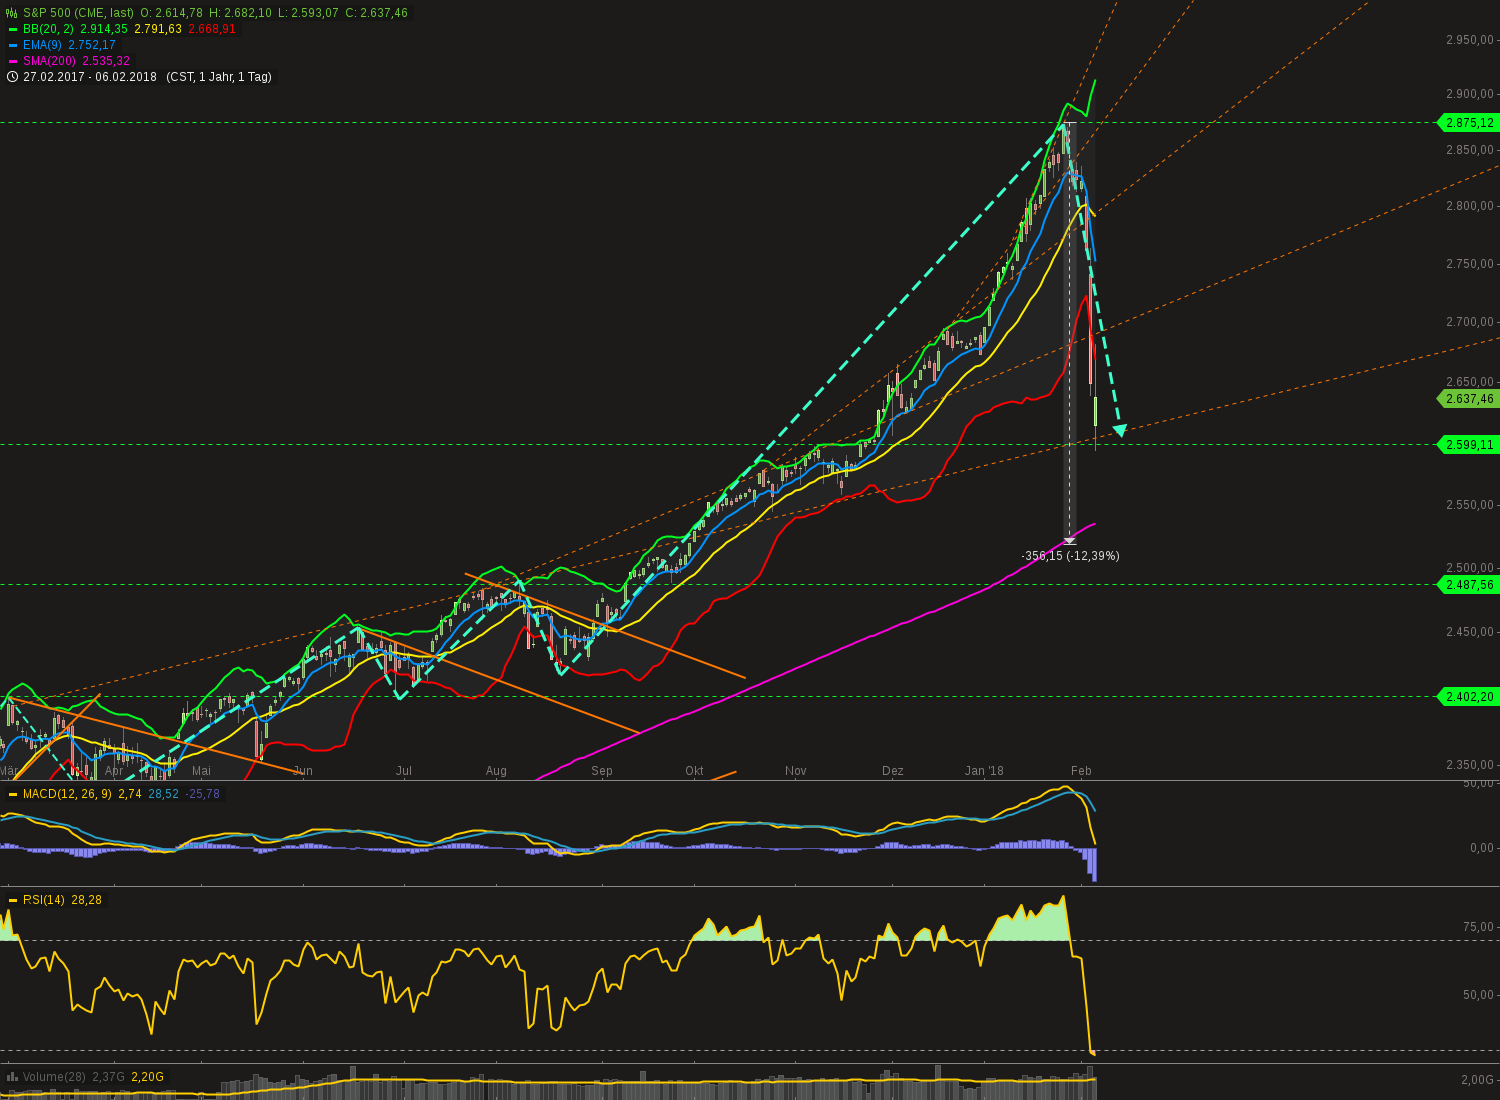1500x1100 pixels.
Task: Click the date range 27.02.2017 - 06.02.2018
Action: pyautogui.click(x=88, y=76)
